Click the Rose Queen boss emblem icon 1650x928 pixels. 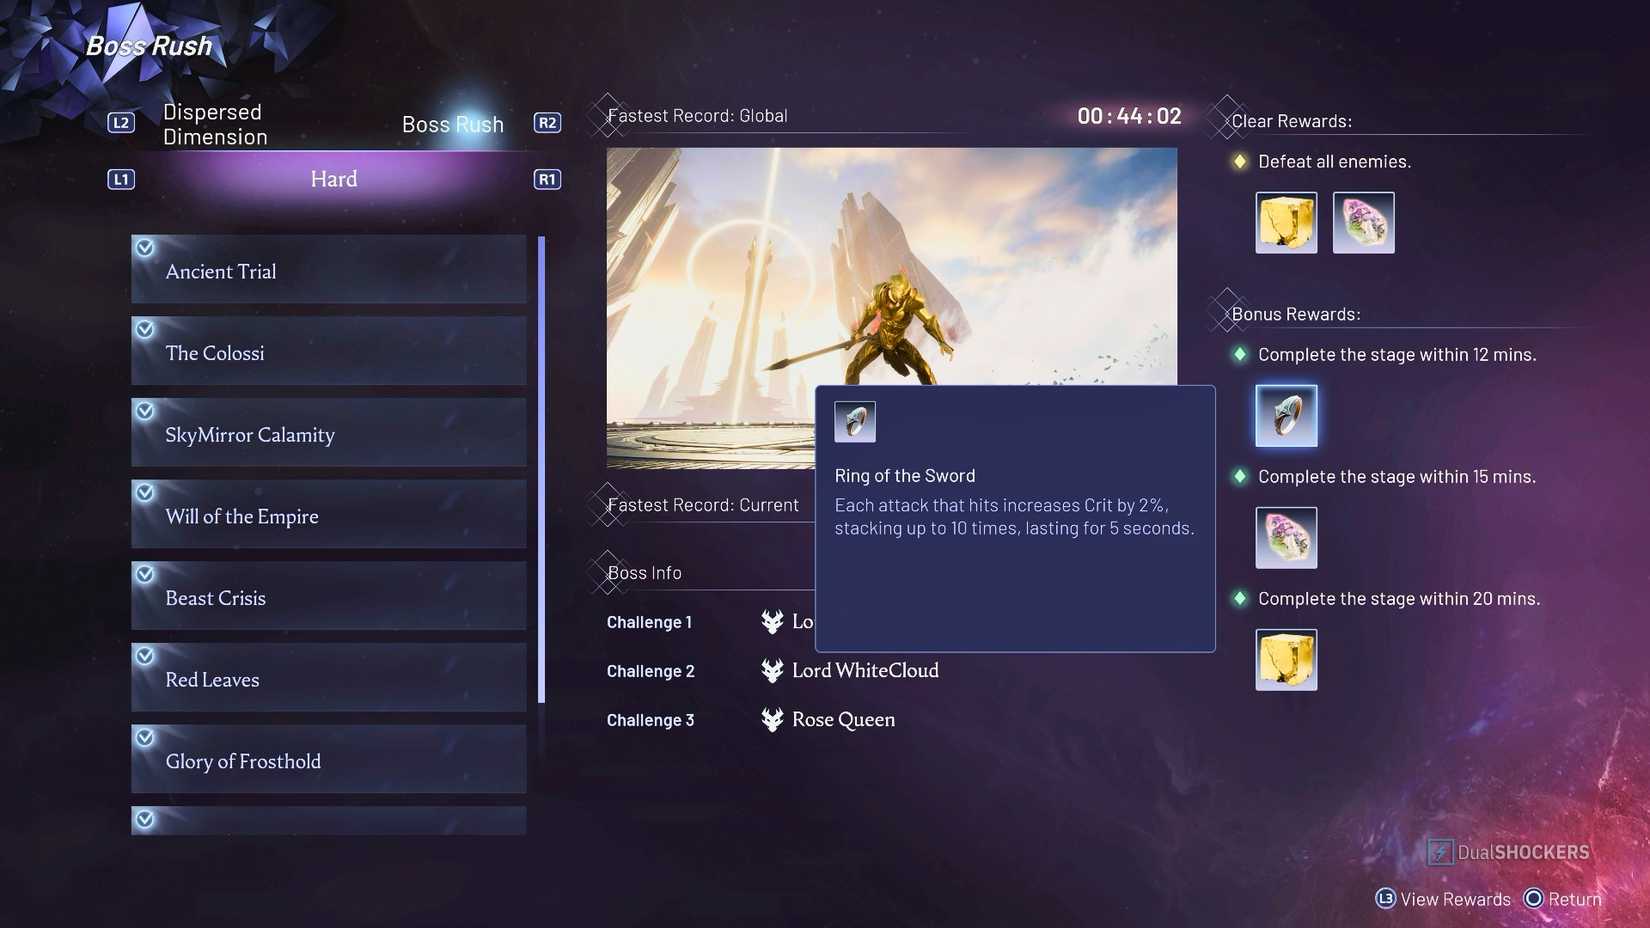(772, 720)
